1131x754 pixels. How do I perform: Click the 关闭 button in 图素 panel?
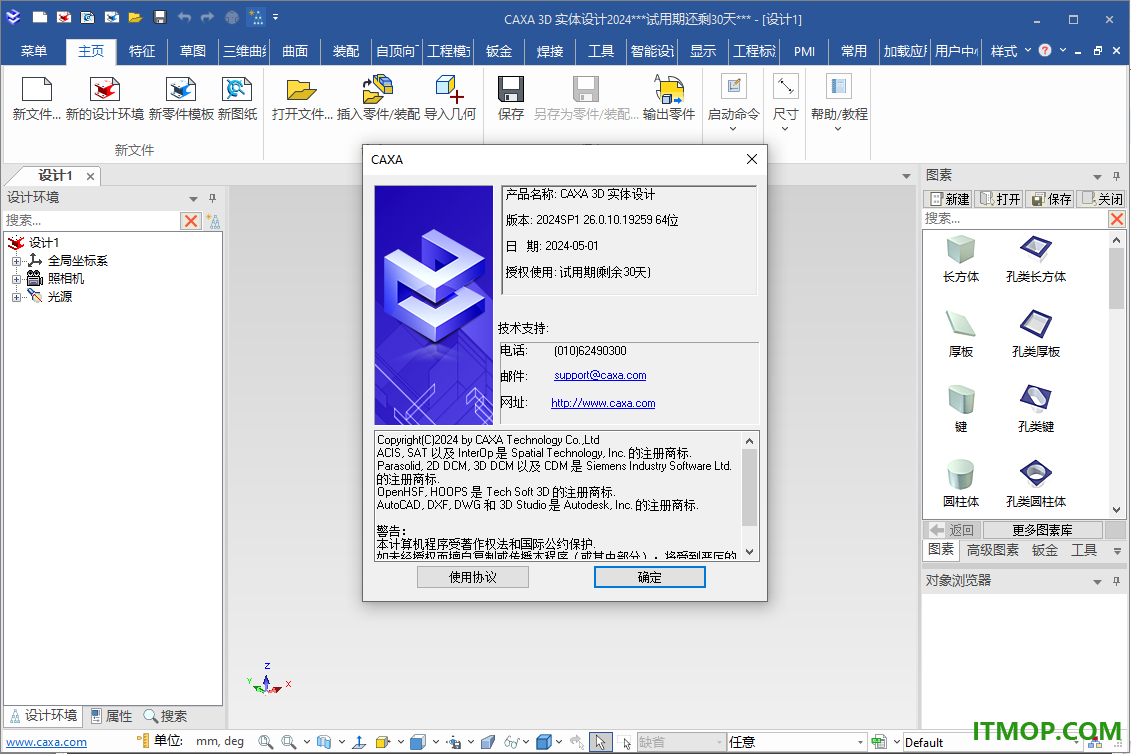tap(1102, 199)
